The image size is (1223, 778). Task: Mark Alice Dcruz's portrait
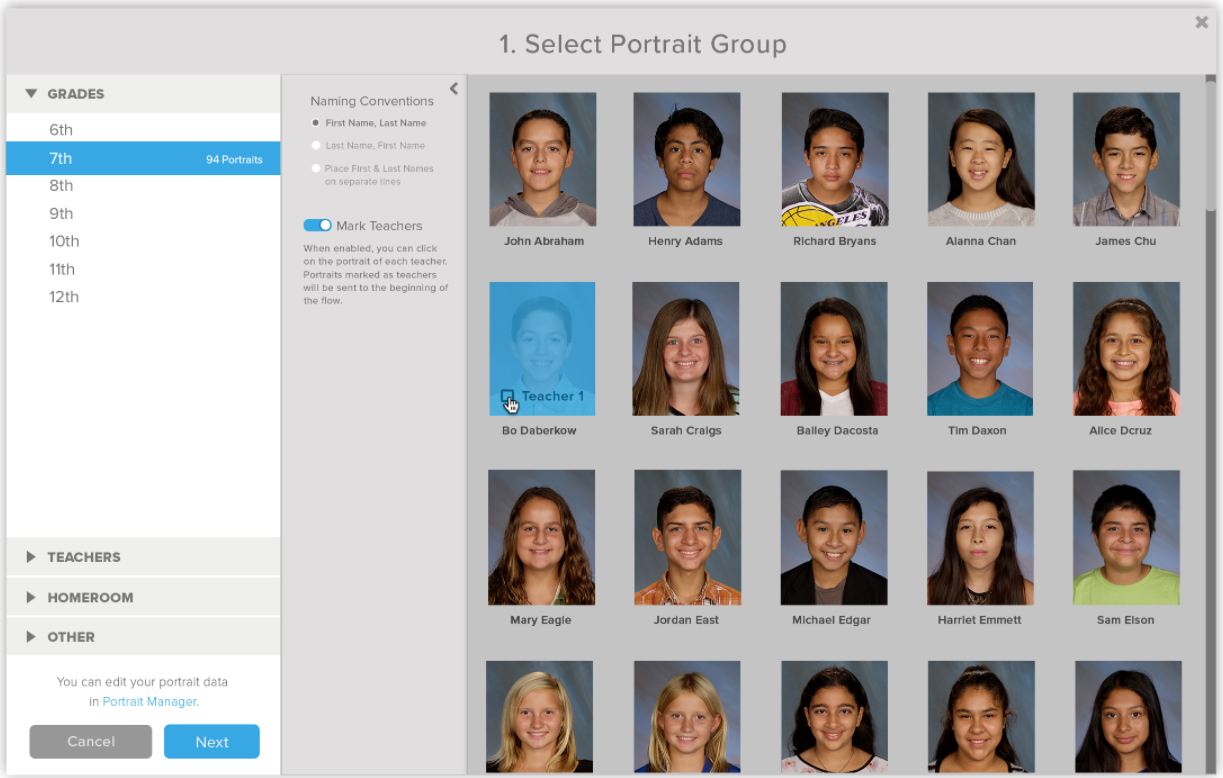1126,348
